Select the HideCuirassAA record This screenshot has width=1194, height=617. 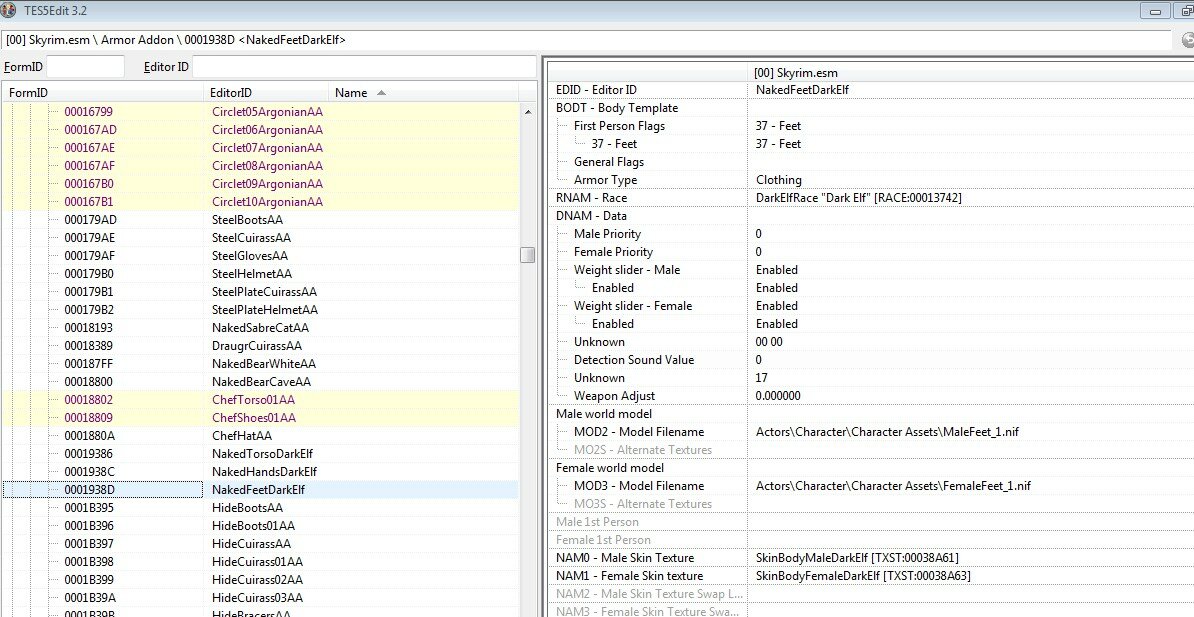click(260, 544)
